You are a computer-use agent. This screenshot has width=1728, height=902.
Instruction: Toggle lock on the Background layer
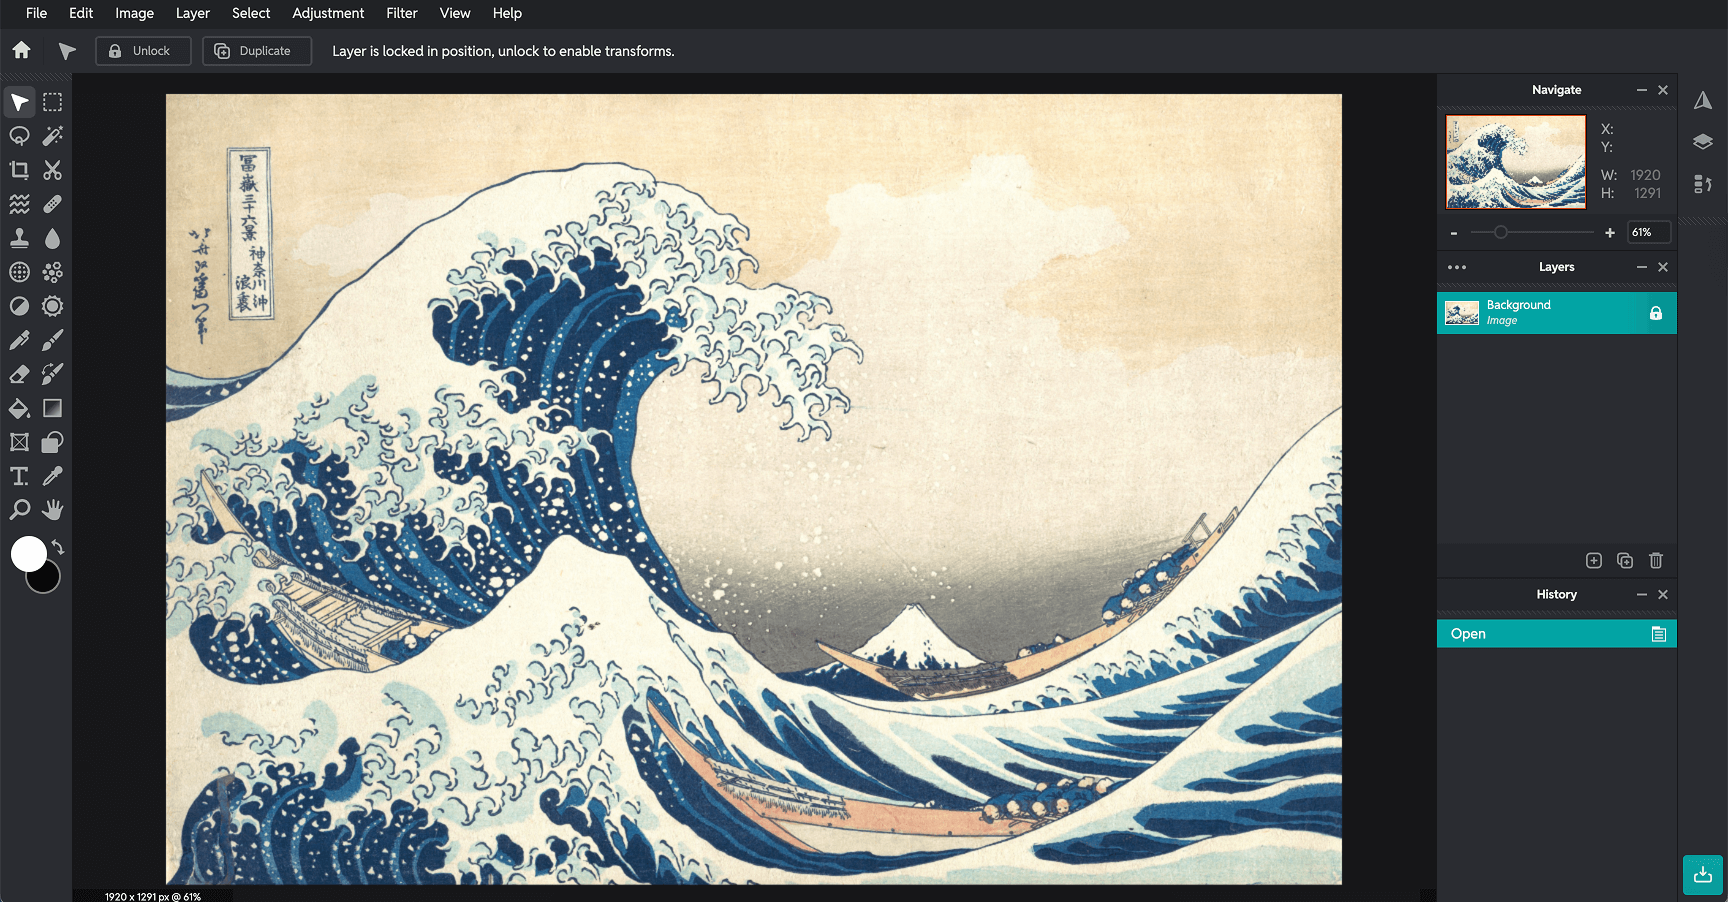click(1656, 313)
